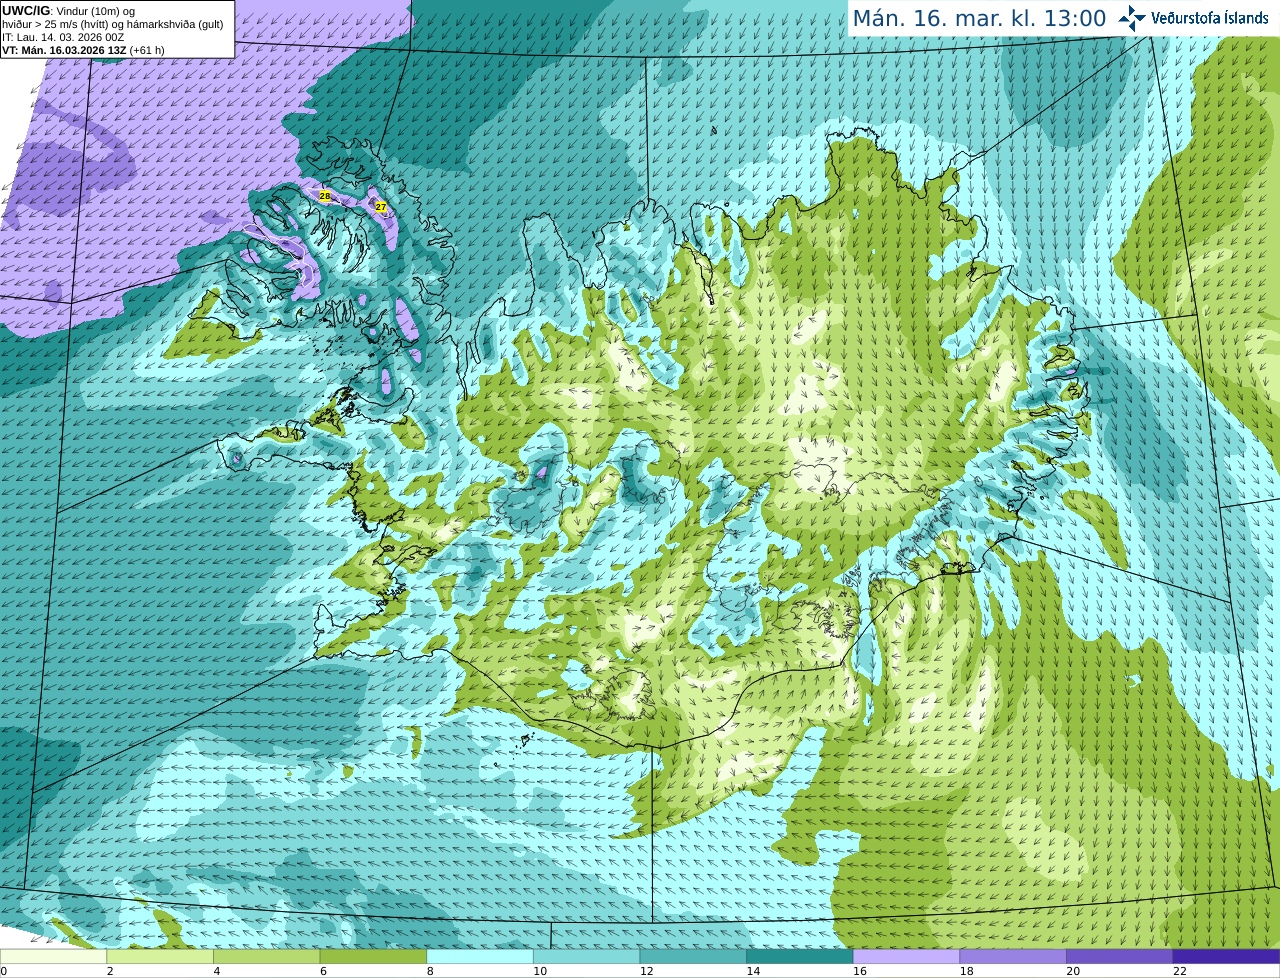Click the 6–8 m/s olive green legend swatch

click(x=373, y=956)
